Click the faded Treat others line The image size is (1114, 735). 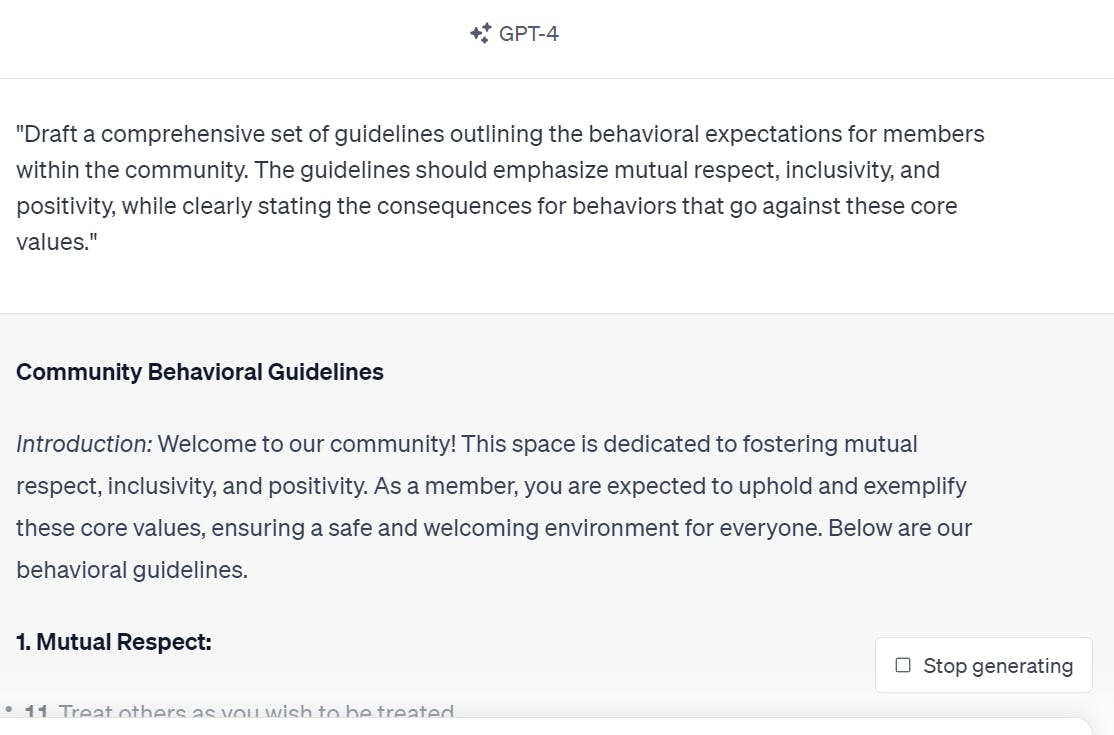click(256, 713)
